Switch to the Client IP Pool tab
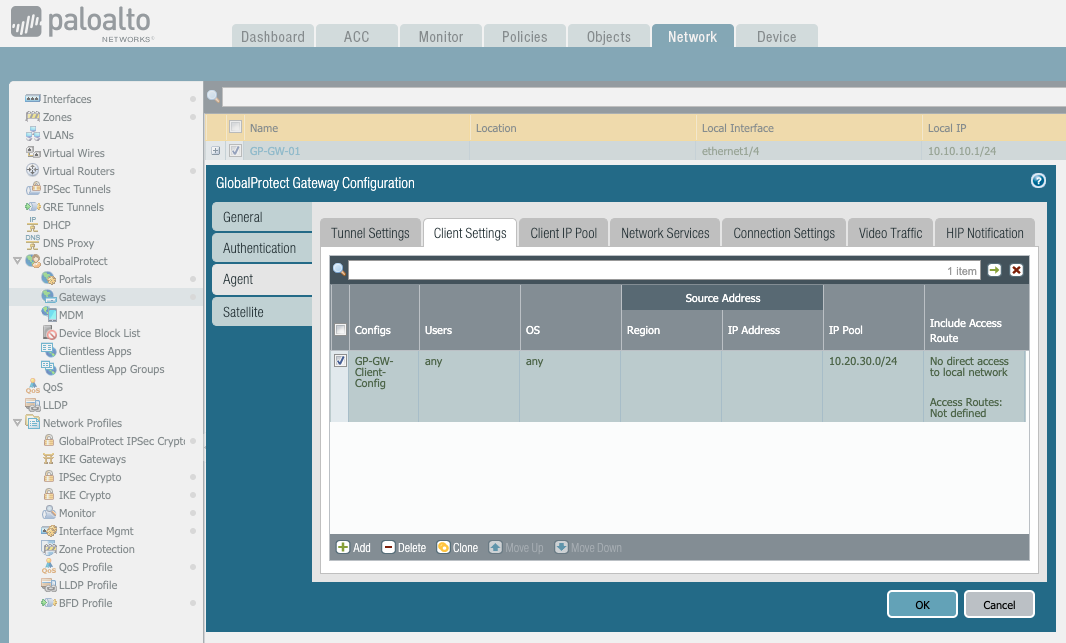This screenshot has width=1066, height=643. pos(563,233)
